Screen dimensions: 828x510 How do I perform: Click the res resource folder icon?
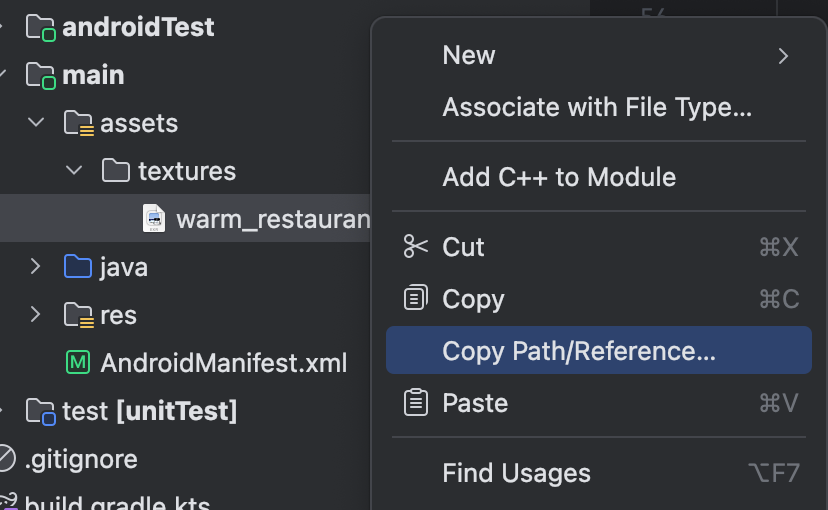pyautogui.click(x=79, y=315)
